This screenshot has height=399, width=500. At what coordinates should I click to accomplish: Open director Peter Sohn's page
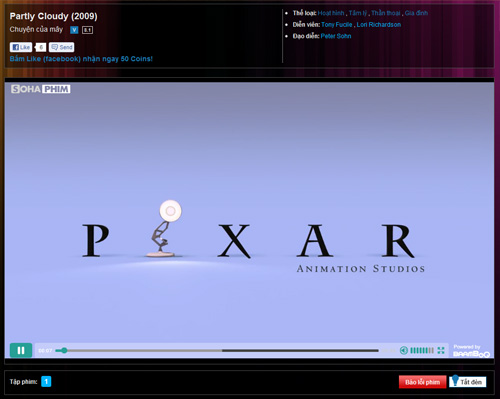336,36
